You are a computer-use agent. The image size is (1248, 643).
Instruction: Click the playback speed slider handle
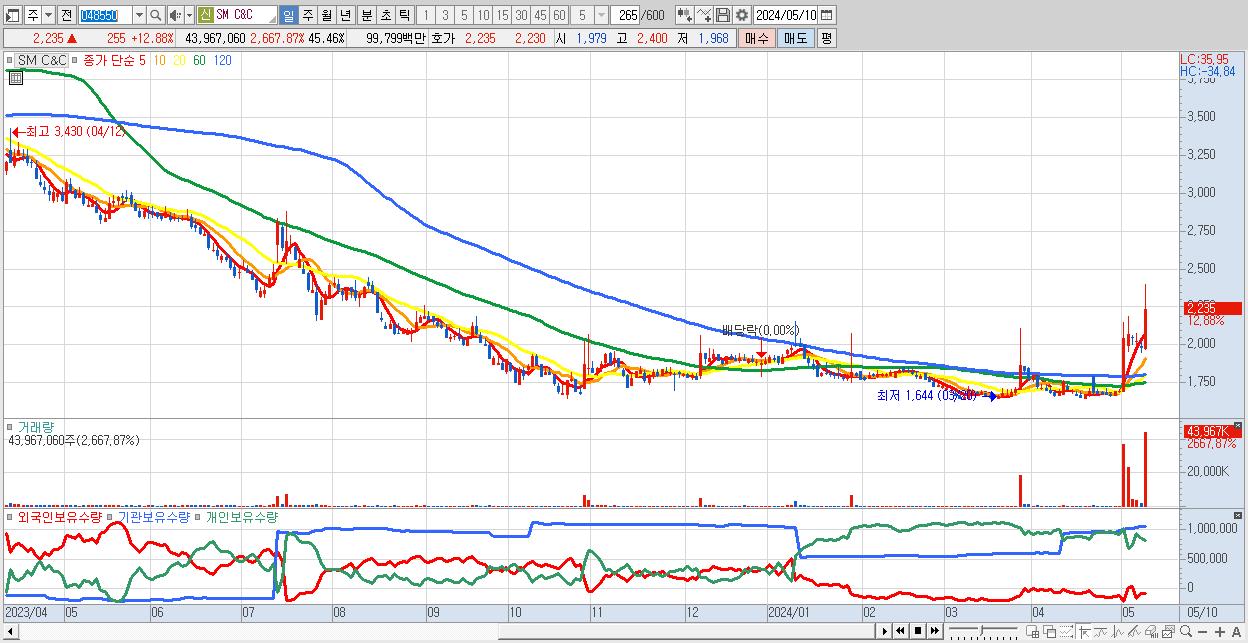point(981,630)
